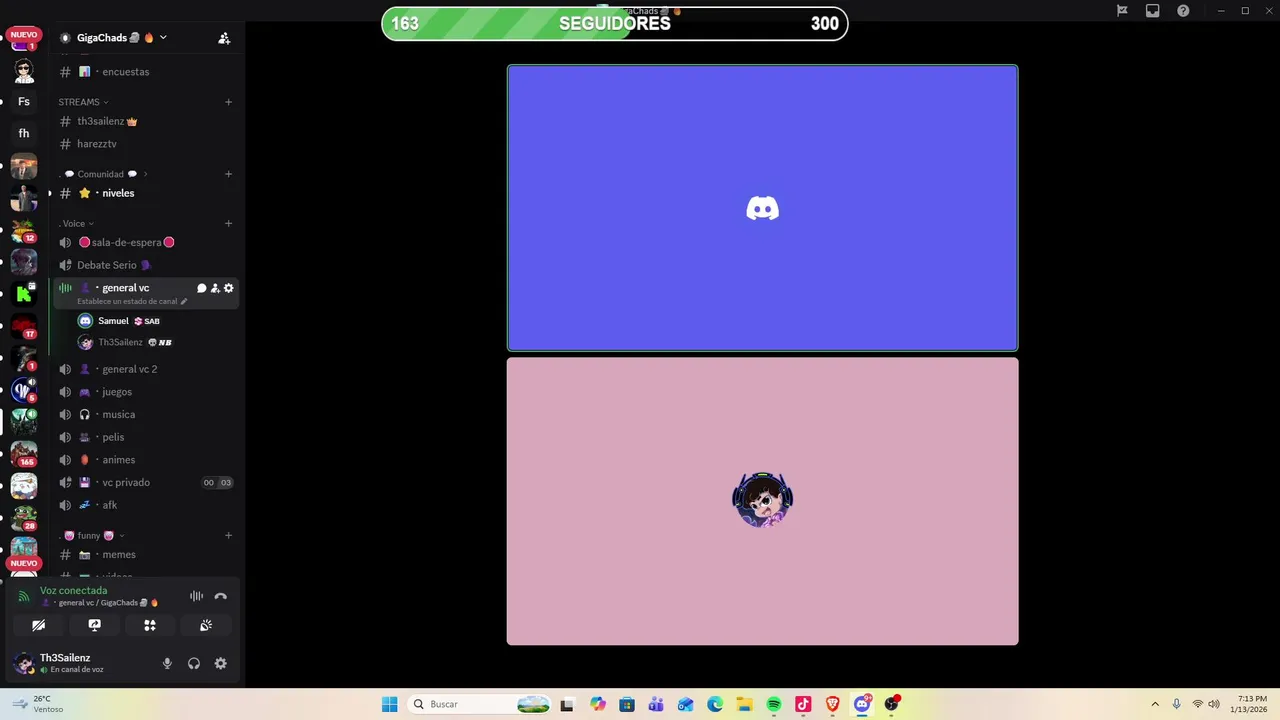
Task: Open TikTok app from taskbar
Action: [803, 704]
